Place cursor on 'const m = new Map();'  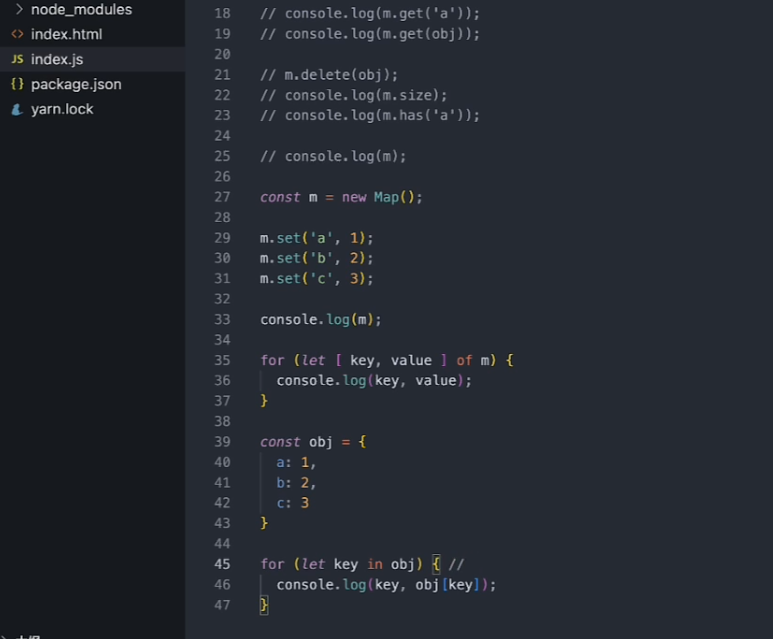click(341, 197)
